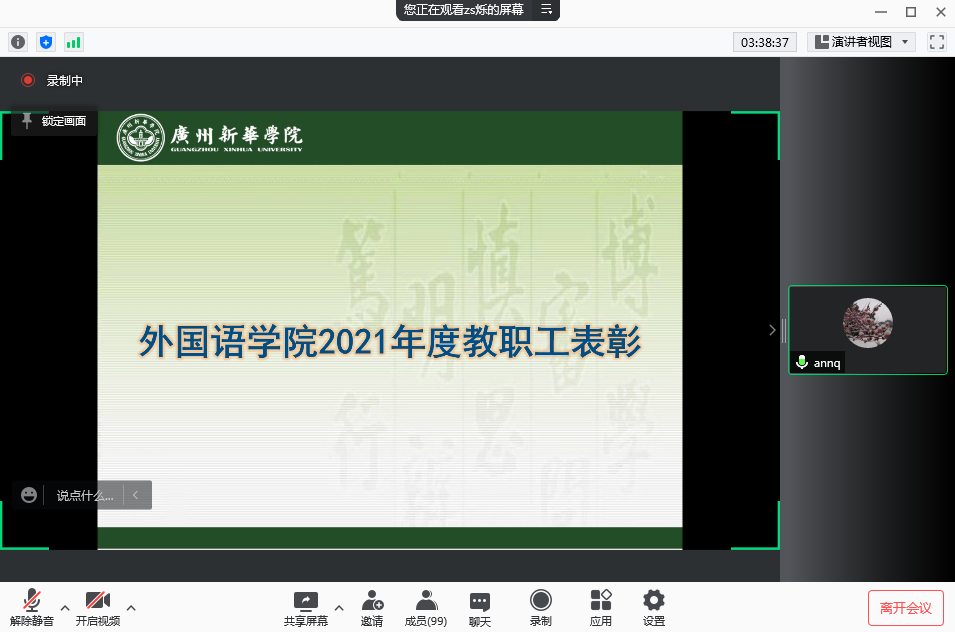955x632 pixels.
Task: Open the emoji reaction picker
Action: [x=29, y=495]
